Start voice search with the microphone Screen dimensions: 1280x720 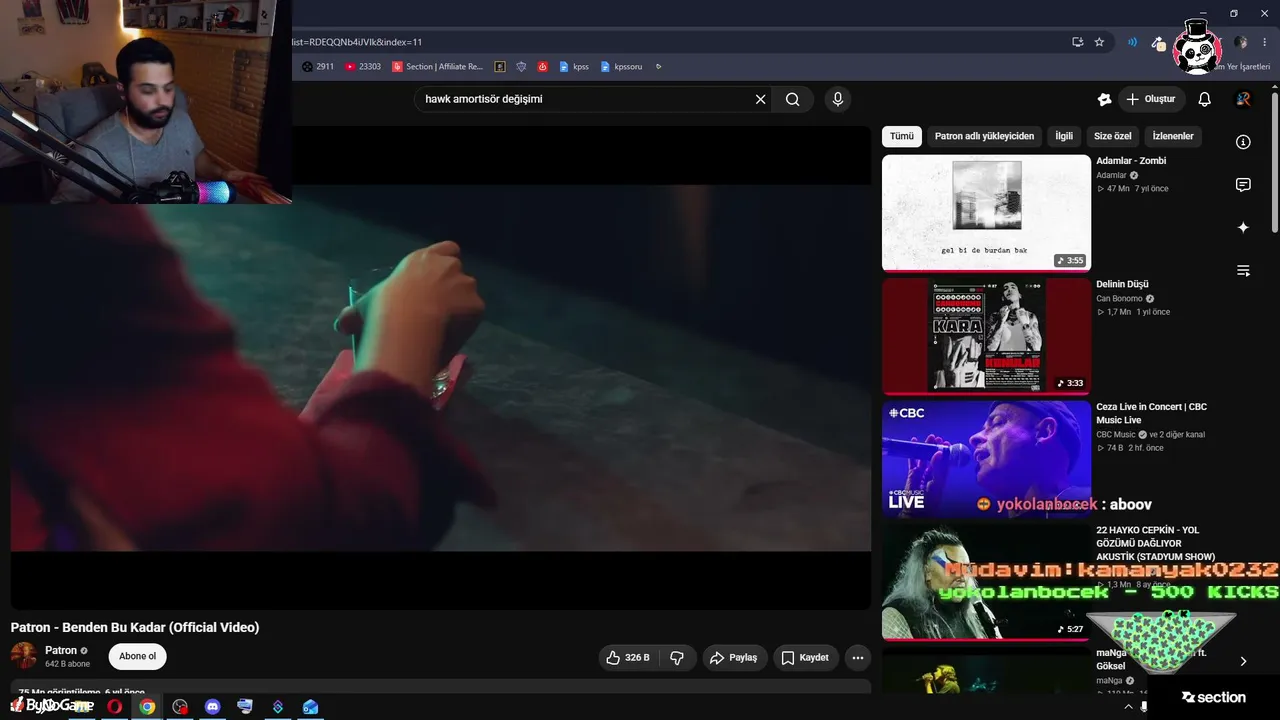838,99
